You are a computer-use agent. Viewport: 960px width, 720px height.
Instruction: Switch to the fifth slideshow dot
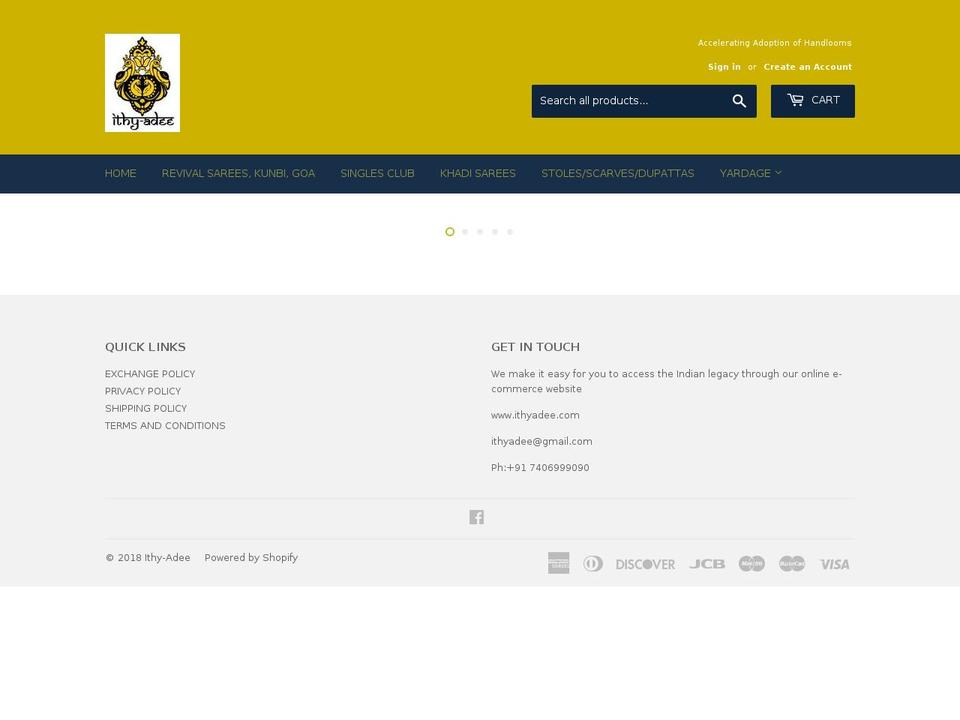pos(510,231)
